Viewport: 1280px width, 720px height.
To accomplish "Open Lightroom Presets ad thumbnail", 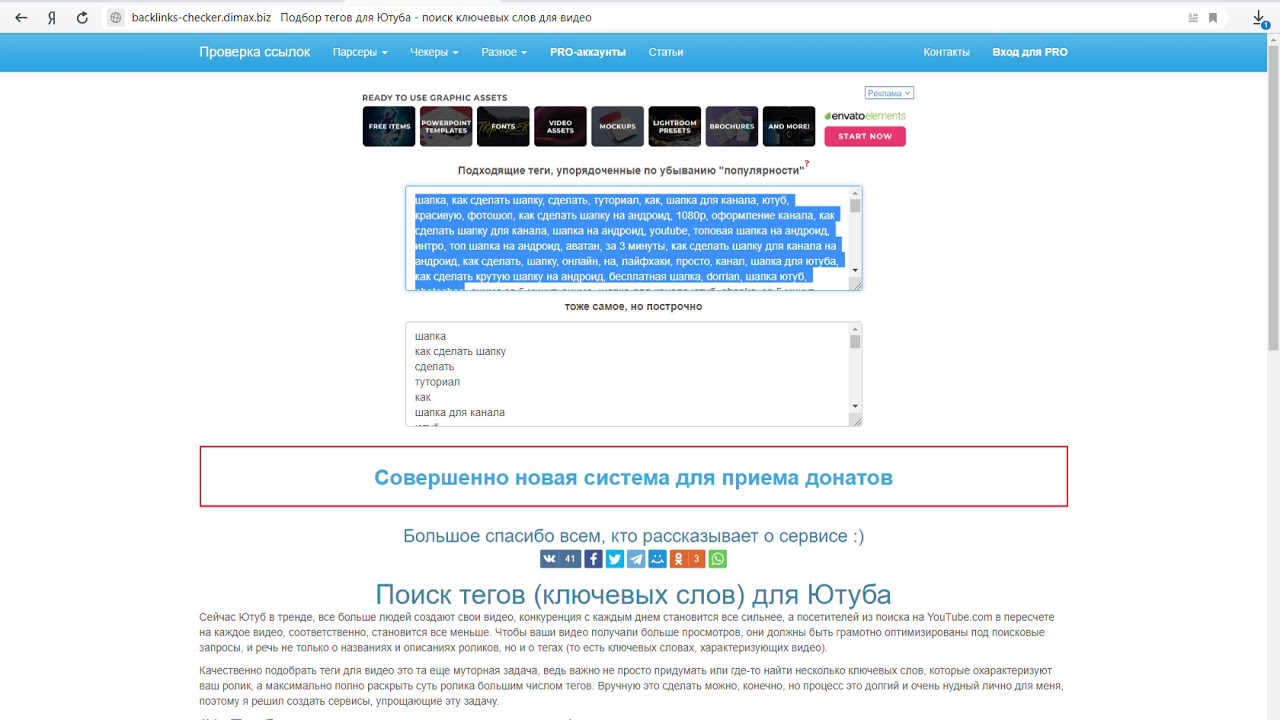I will click(675, 127).
